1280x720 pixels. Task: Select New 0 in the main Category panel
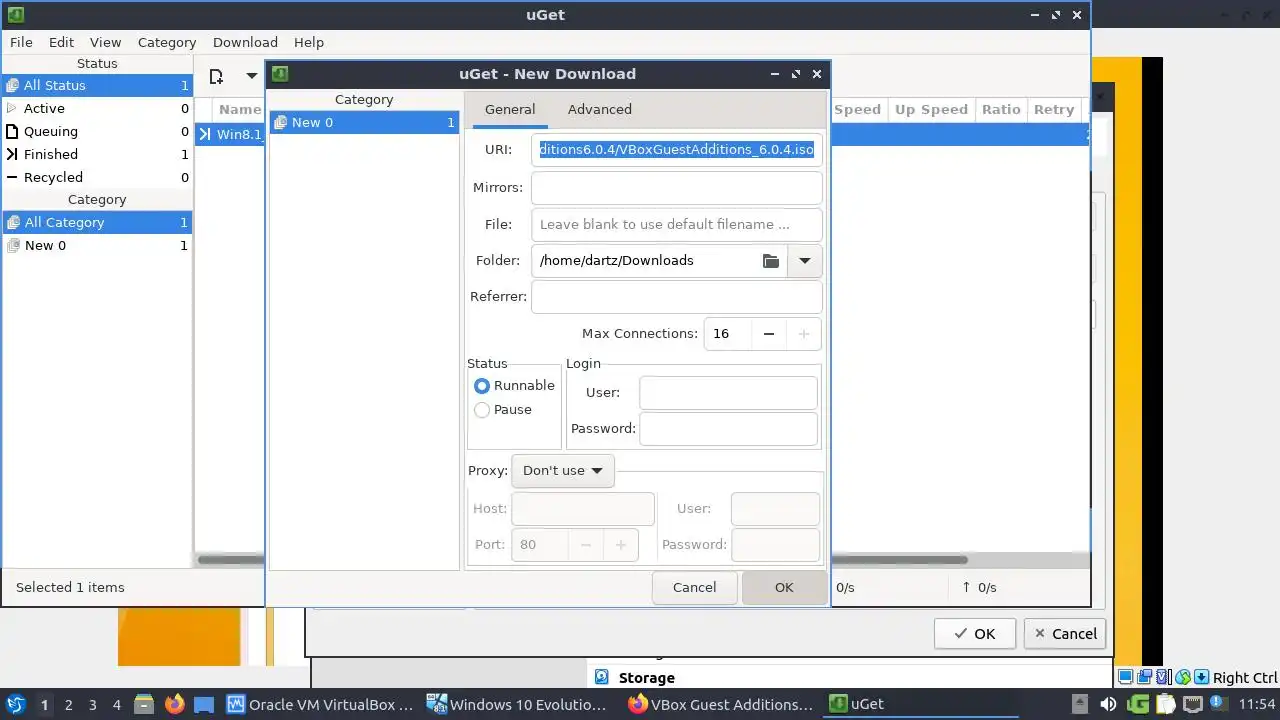[97, 246]
